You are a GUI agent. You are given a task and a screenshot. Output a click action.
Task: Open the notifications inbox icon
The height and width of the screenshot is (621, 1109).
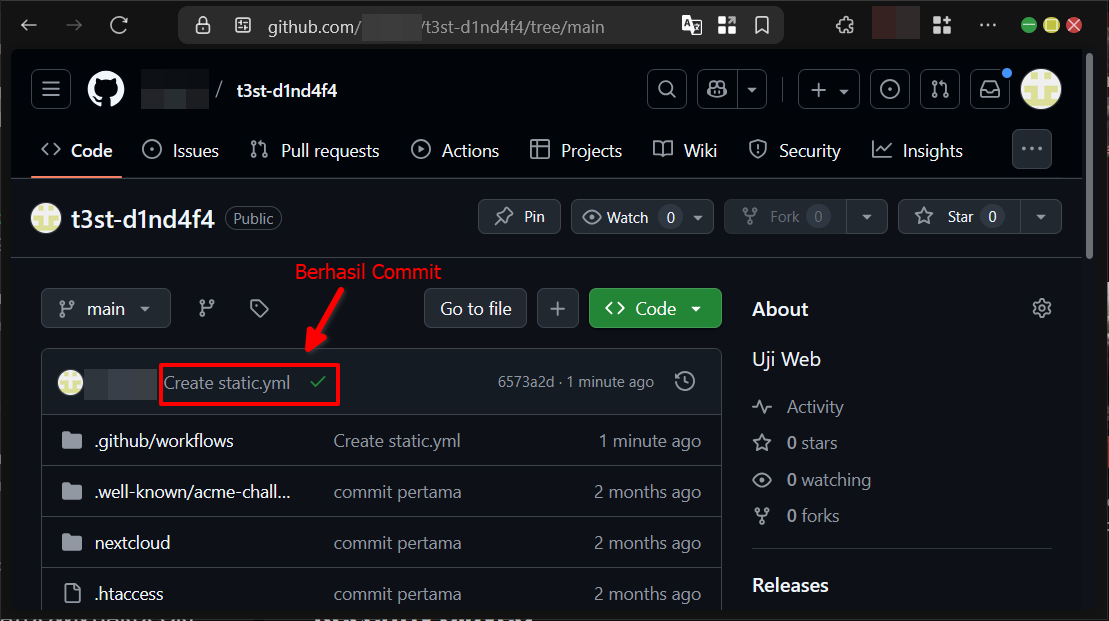pos(989,89)
